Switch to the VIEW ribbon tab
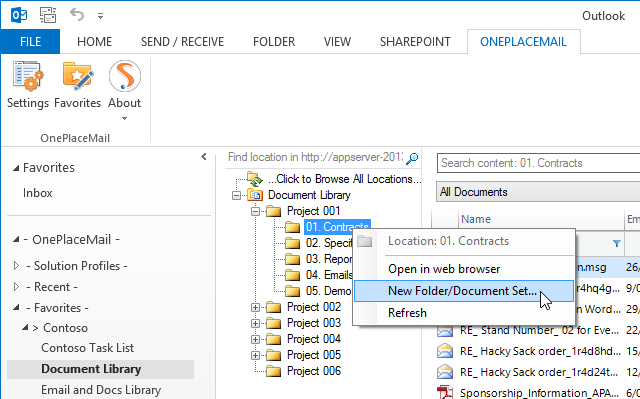This screenshot has width=640, height=399. click(337, 42)
